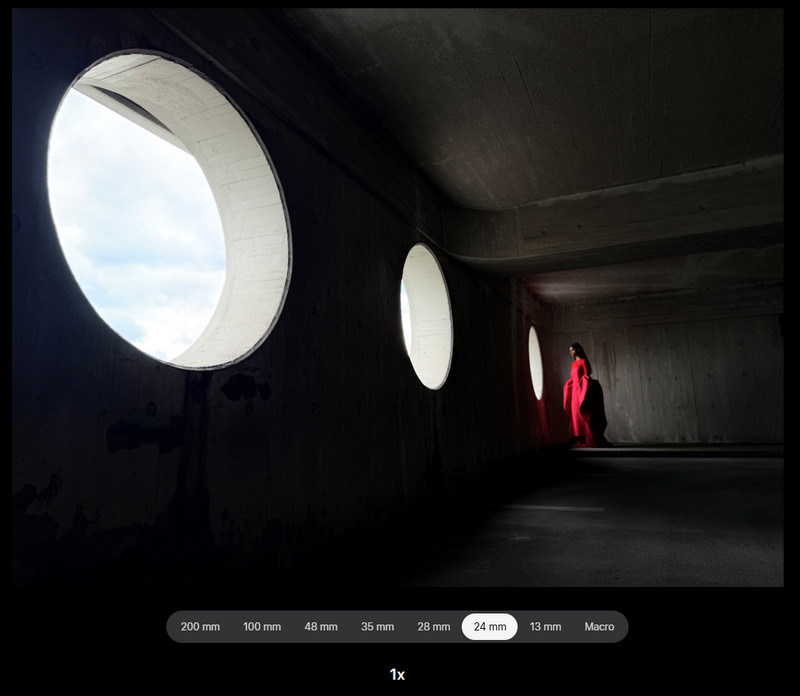Select the 200 mm focal length

click(200, 627)
